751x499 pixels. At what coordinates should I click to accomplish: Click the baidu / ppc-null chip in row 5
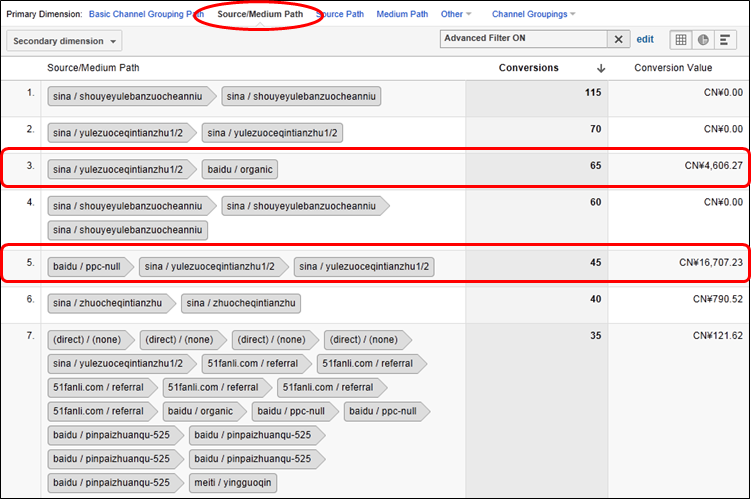coord(88,266)
